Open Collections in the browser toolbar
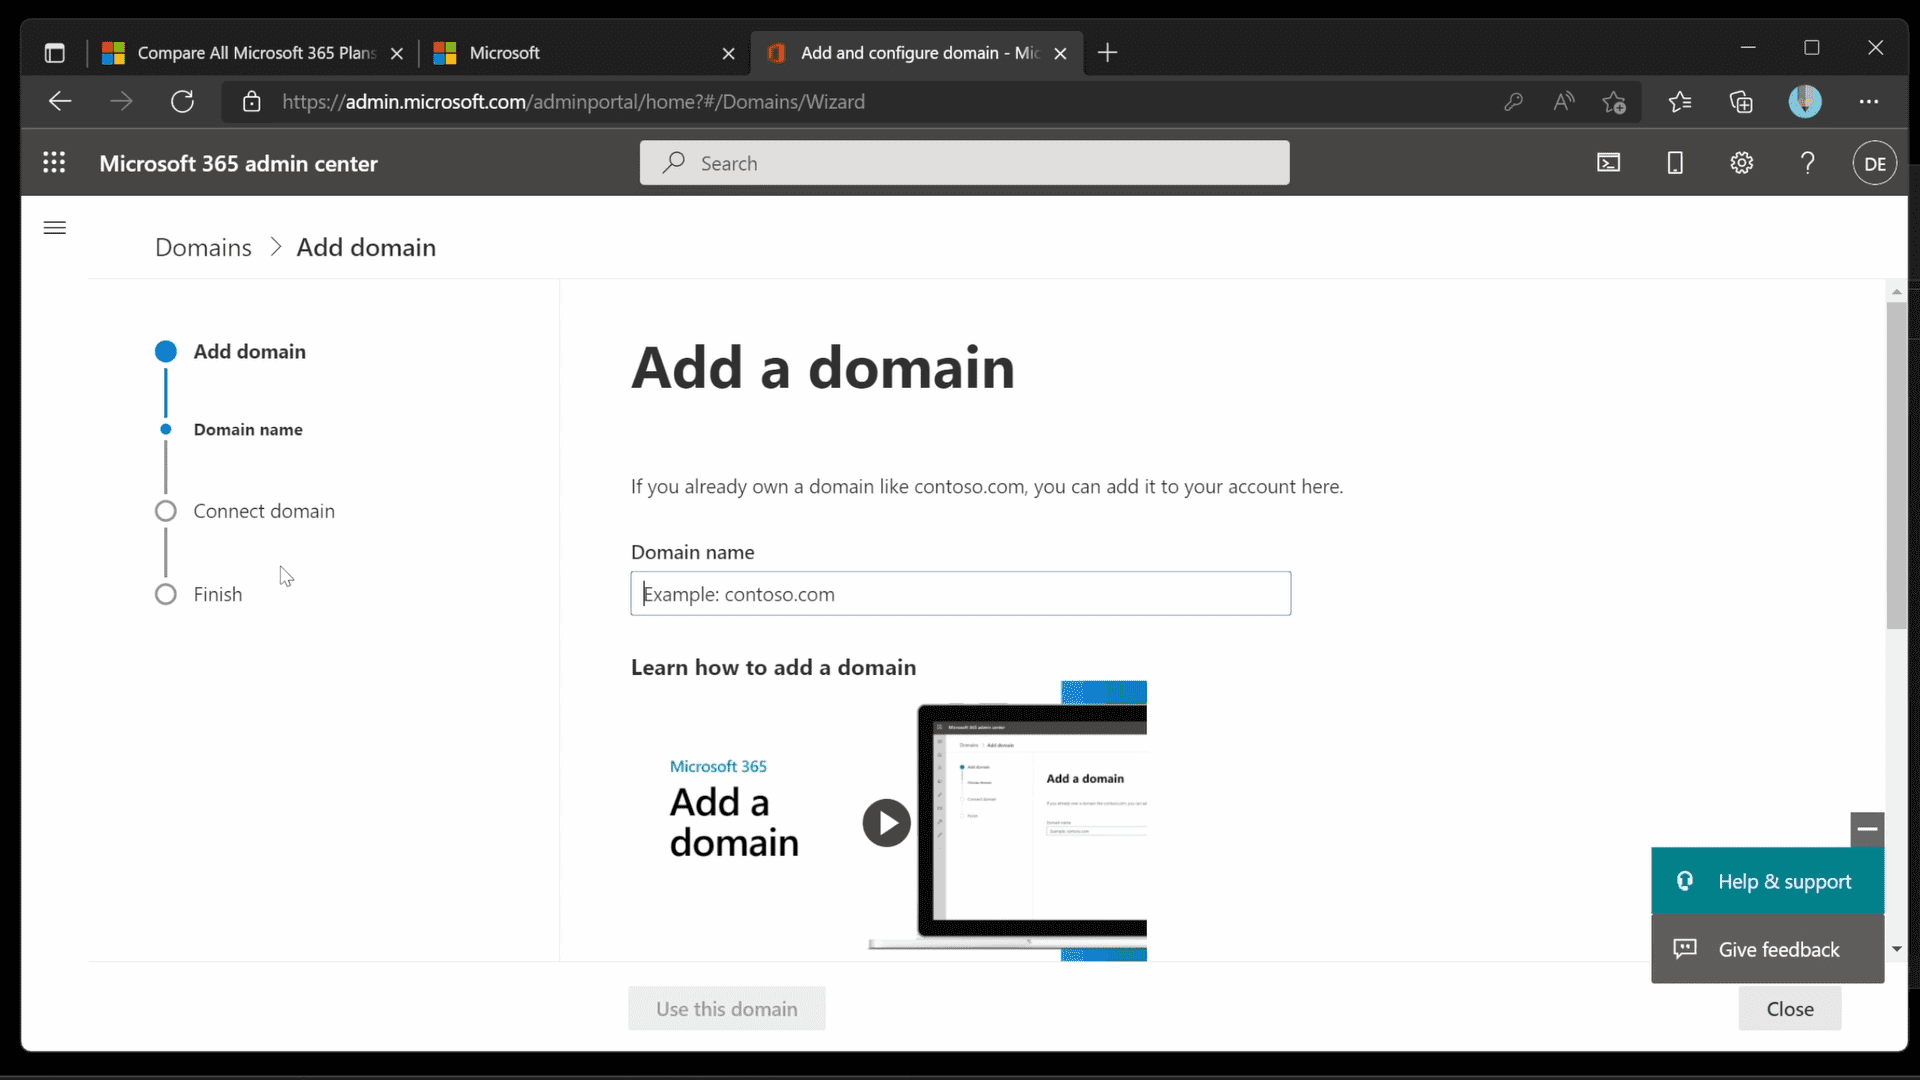Screen dimensions: 1920x1080 [x=1742, y=101]
